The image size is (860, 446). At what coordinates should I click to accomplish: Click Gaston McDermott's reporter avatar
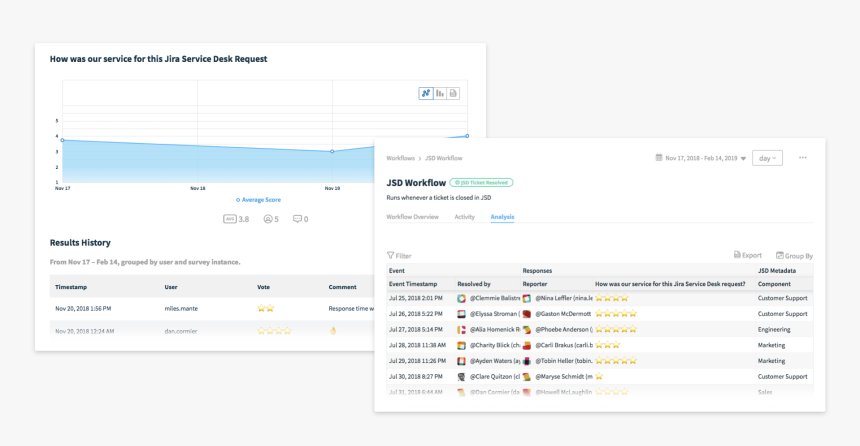click(x=527, y=314)
